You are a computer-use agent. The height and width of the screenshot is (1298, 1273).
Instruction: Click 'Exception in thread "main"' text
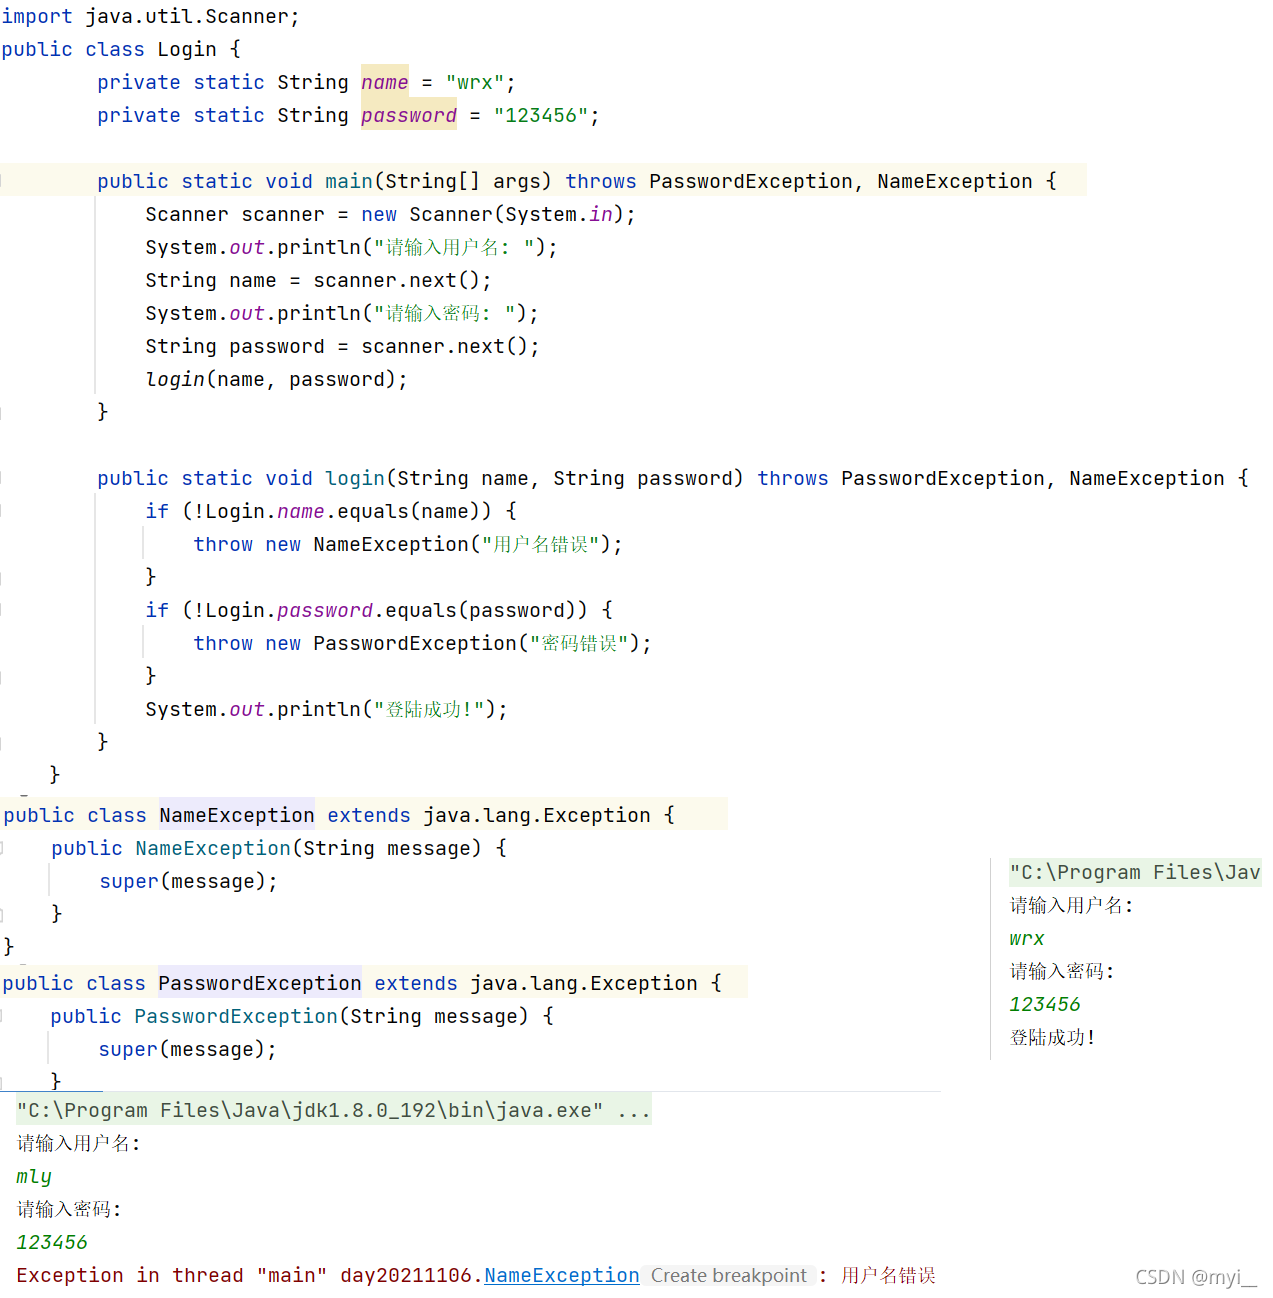click(x=172, y=1275)
